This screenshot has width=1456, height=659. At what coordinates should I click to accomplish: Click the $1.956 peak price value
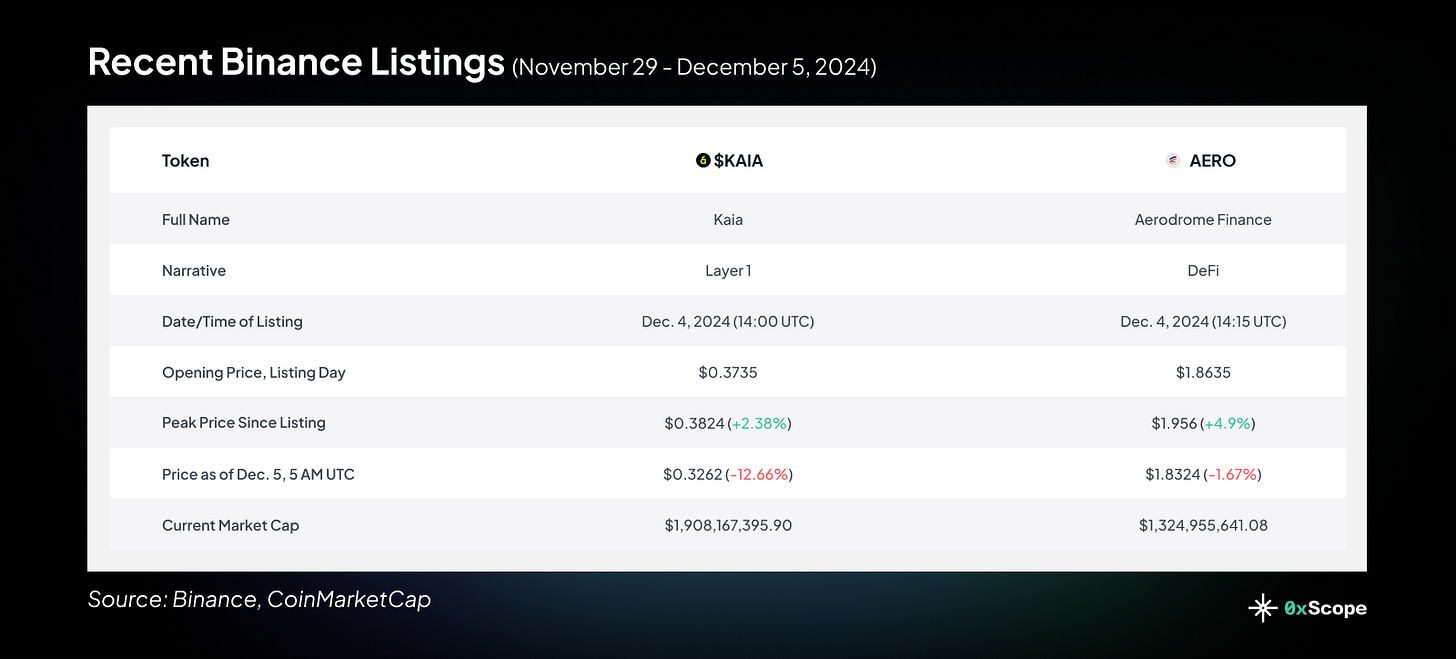point(1174,423)
